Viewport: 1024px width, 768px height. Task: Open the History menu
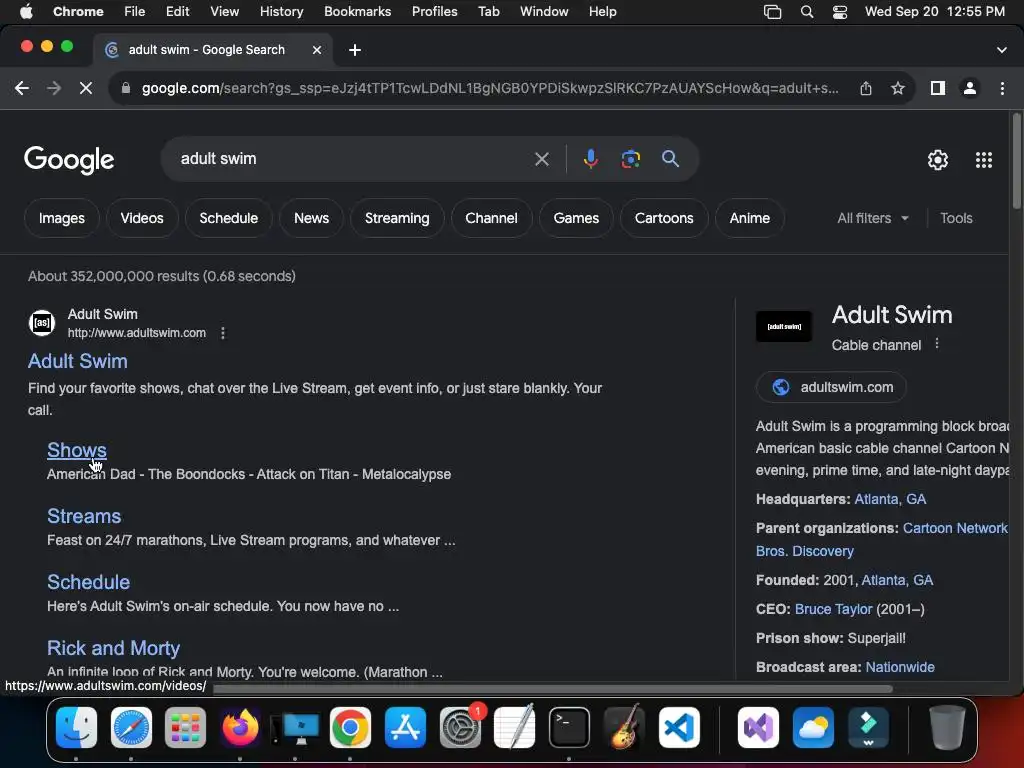coord(281,12)
